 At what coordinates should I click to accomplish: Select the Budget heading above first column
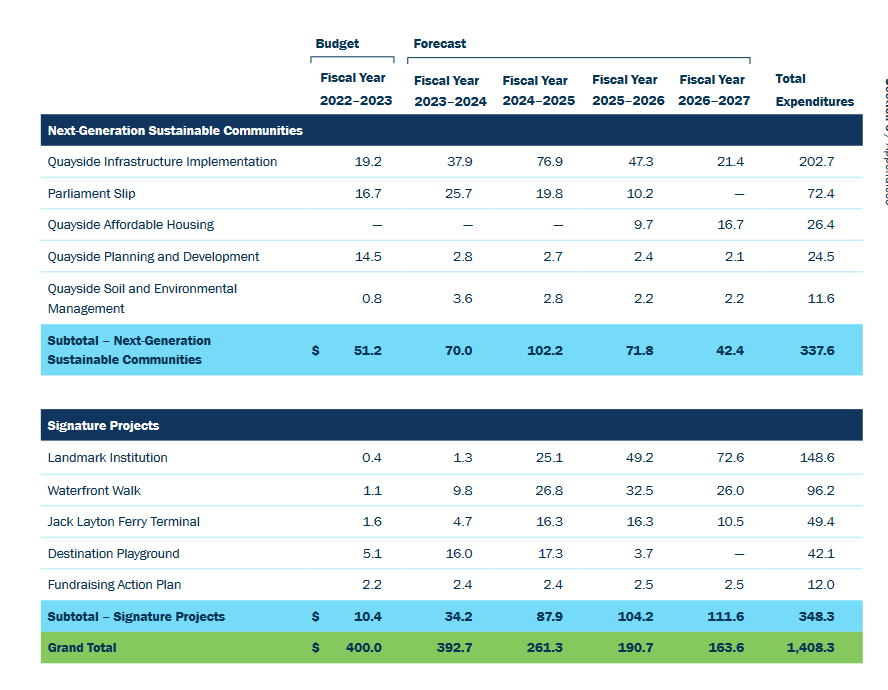pos(337,44)
